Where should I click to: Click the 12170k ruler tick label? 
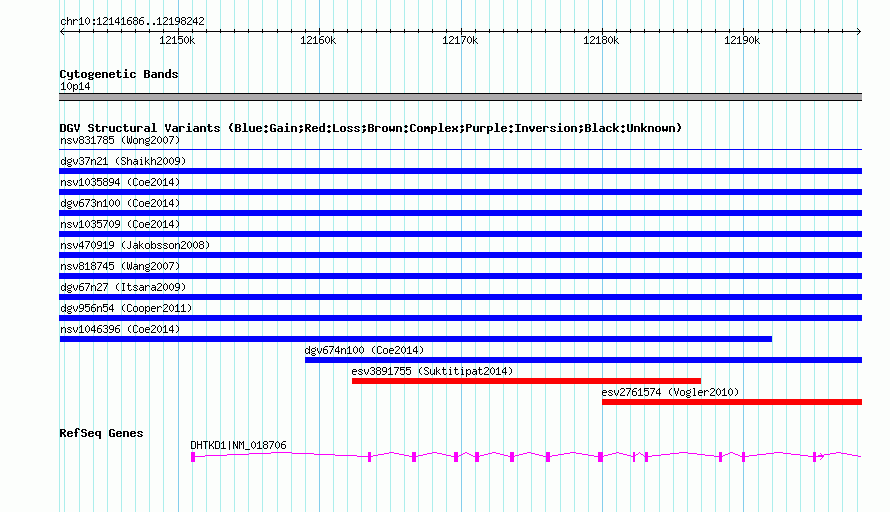tap(460, 40)
